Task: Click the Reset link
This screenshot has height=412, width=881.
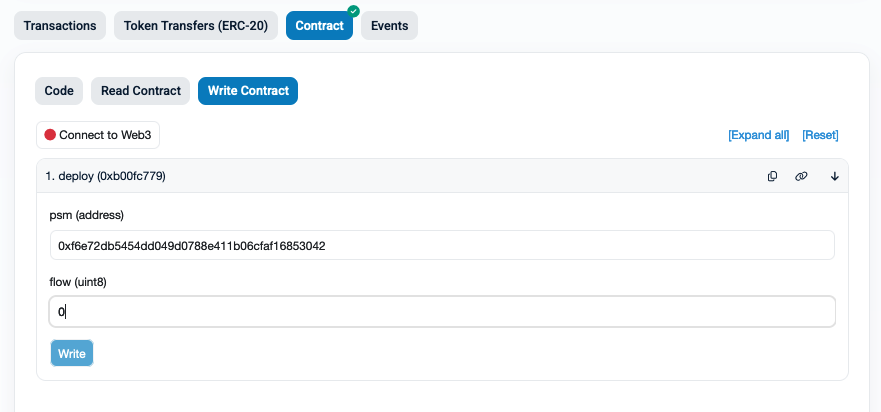Action: pyautogui.click(x=820, y=135)
